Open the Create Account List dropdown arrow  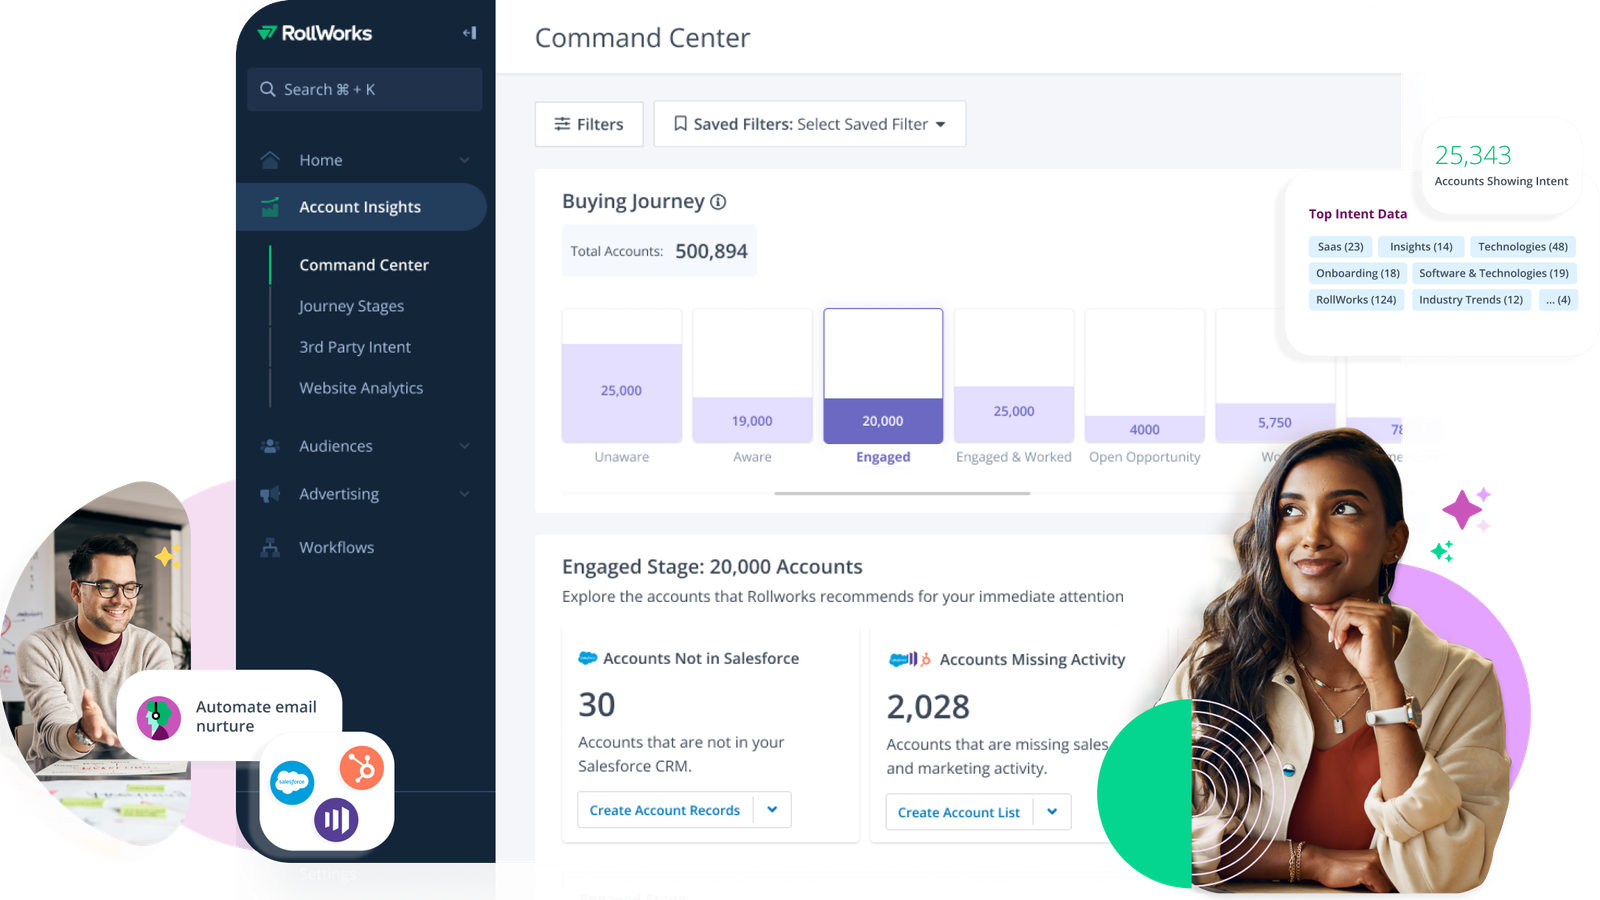coord(1052,812)
